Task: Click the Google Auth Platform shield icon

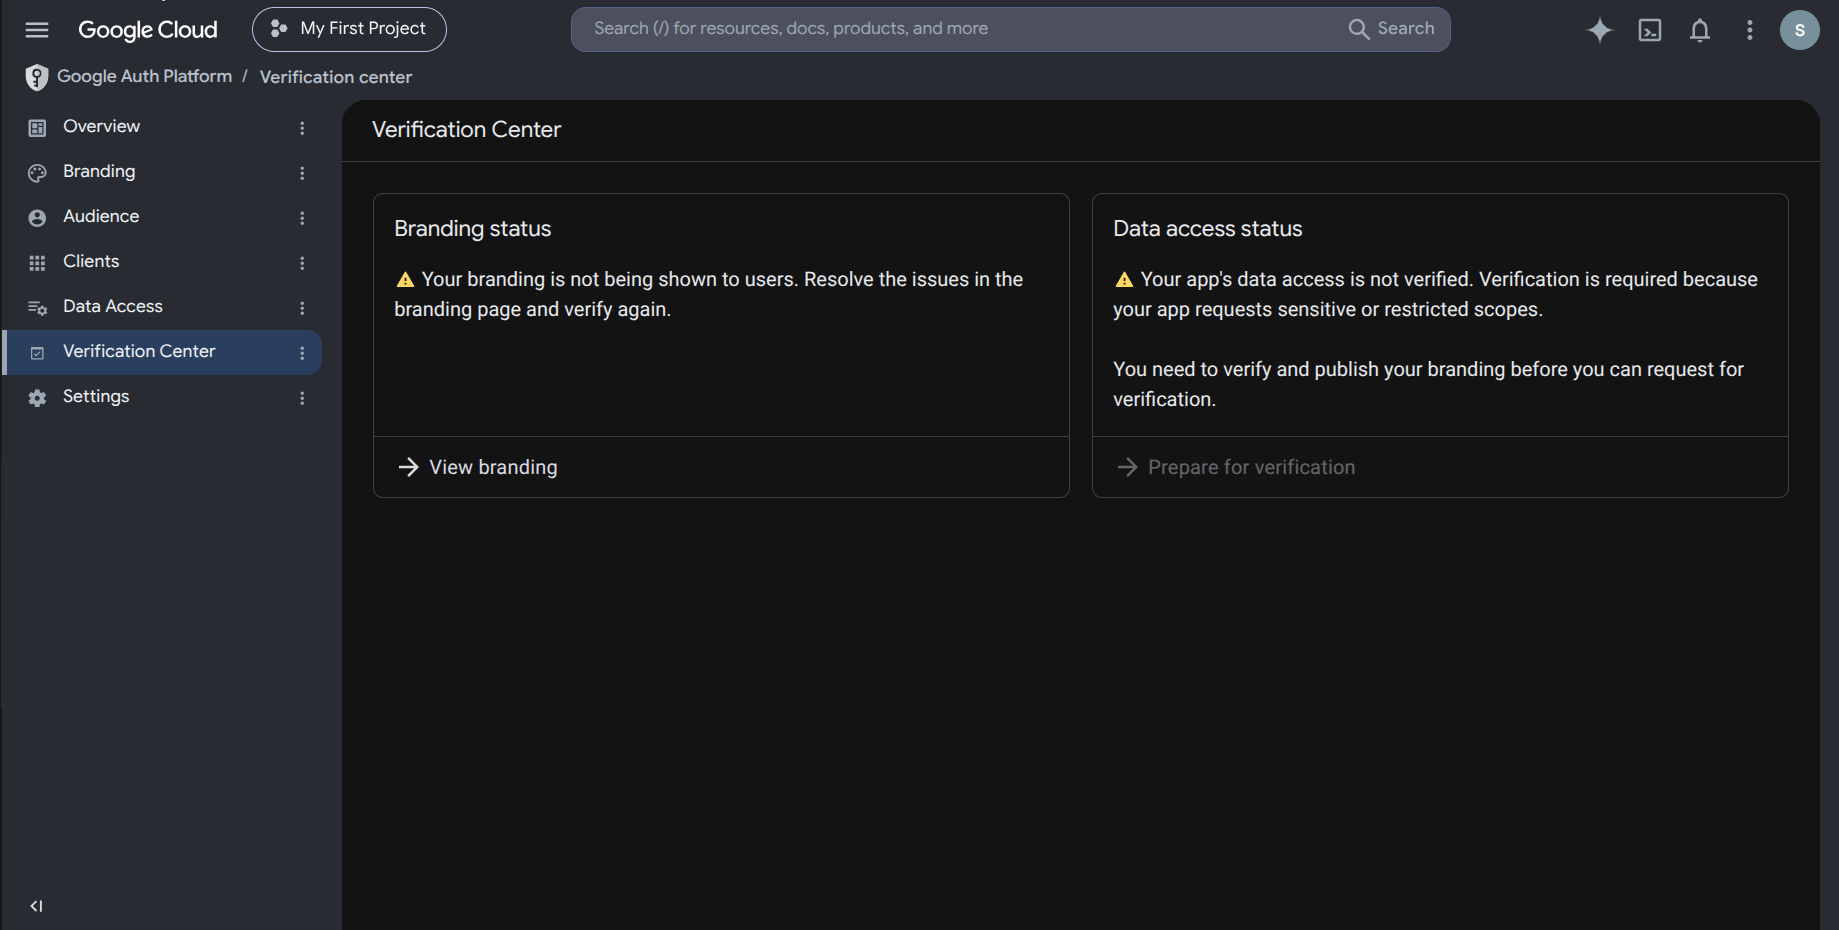Action: 37,77
